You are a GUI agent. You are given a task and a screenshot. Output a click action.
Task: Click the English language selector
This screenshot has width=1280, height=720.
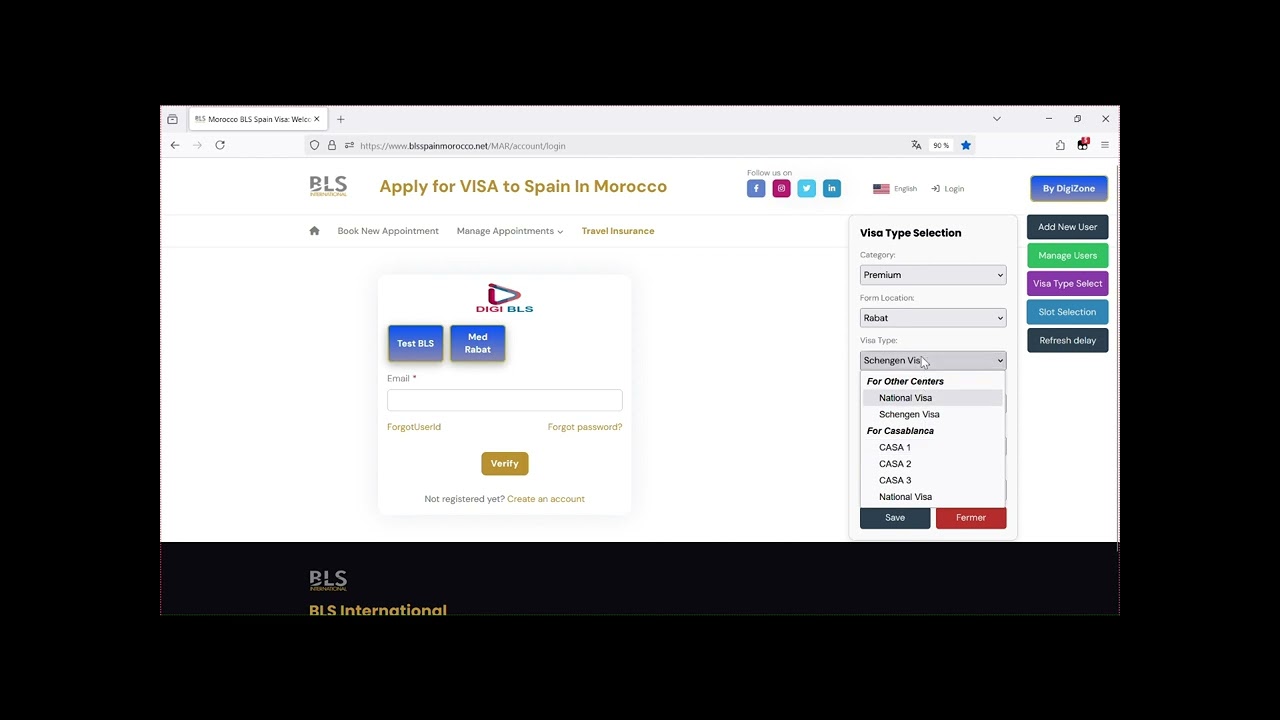click(x=905, y=188)
